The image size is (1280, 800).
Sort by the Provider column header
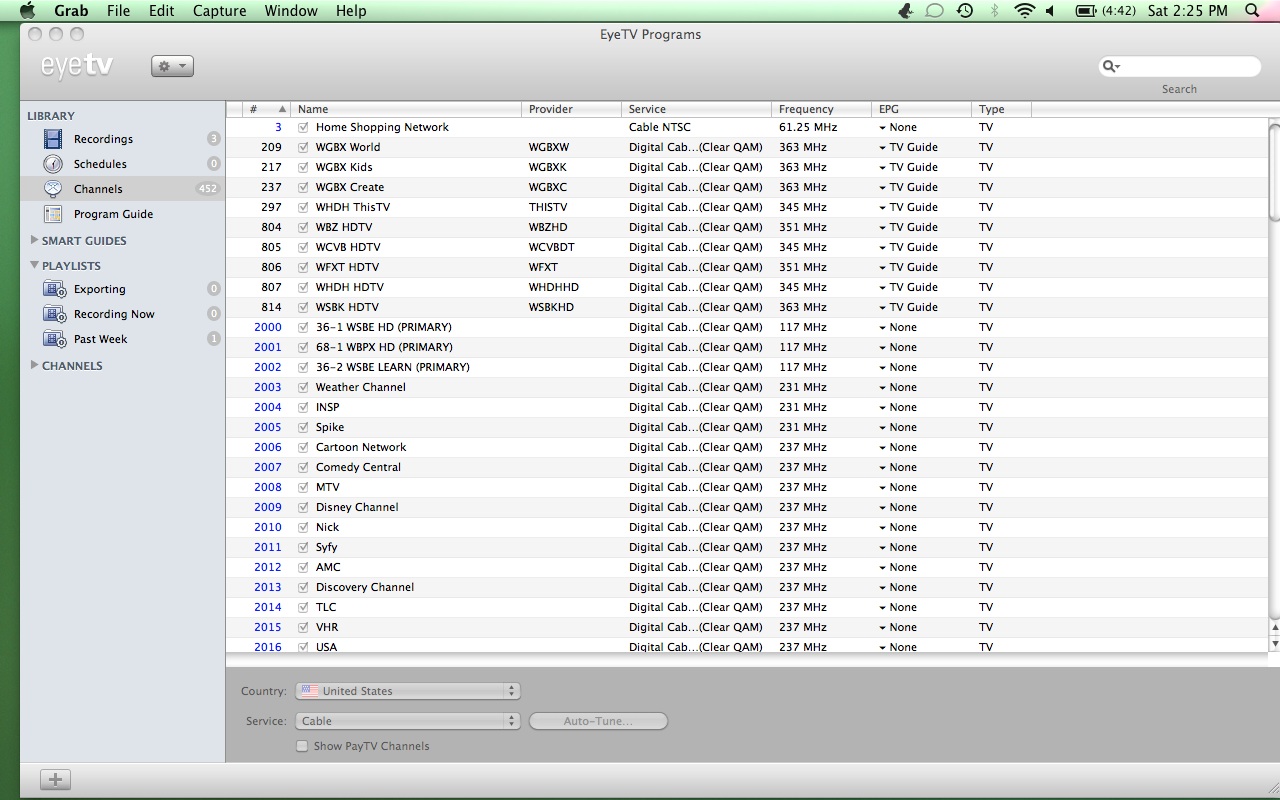point(571,109)
